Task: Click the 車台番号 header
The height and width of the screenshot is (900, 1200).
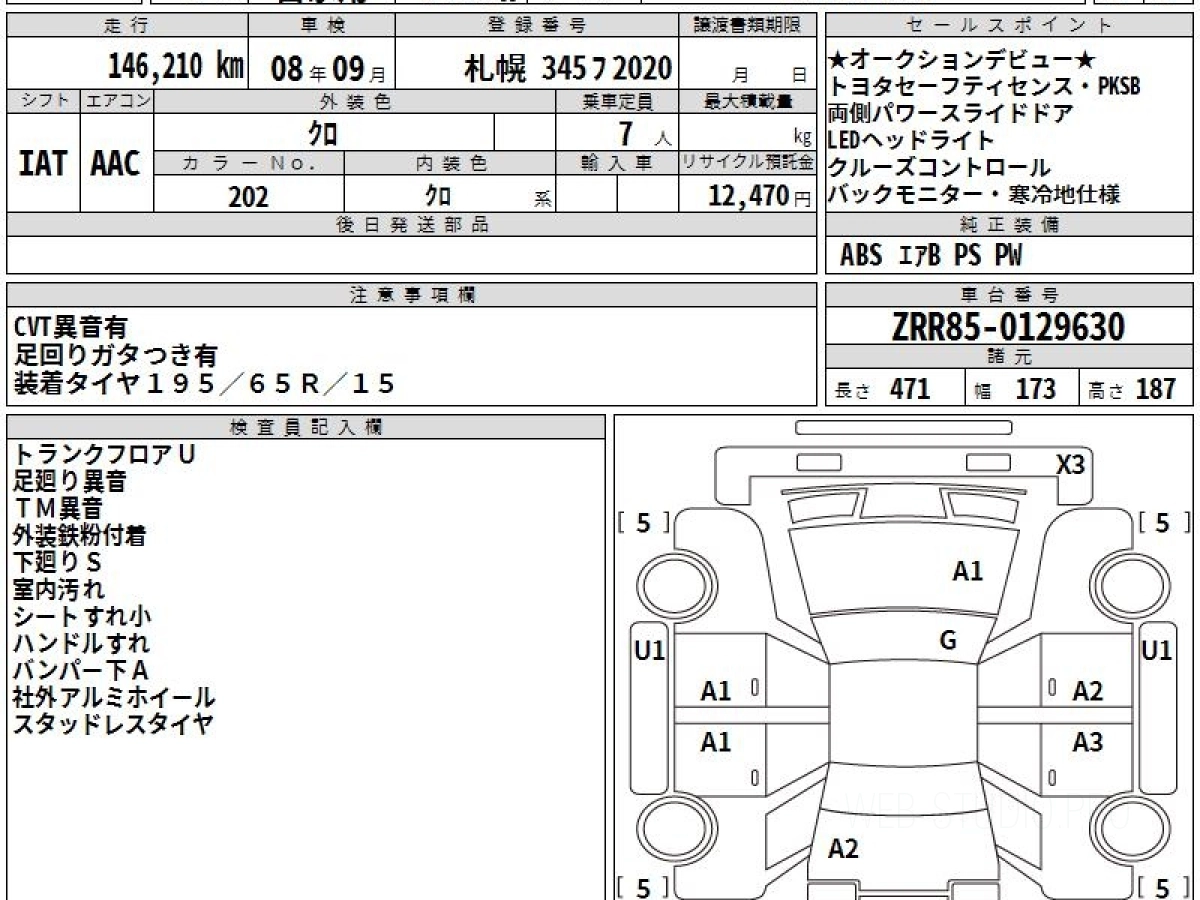Action: click(1008, 295)
